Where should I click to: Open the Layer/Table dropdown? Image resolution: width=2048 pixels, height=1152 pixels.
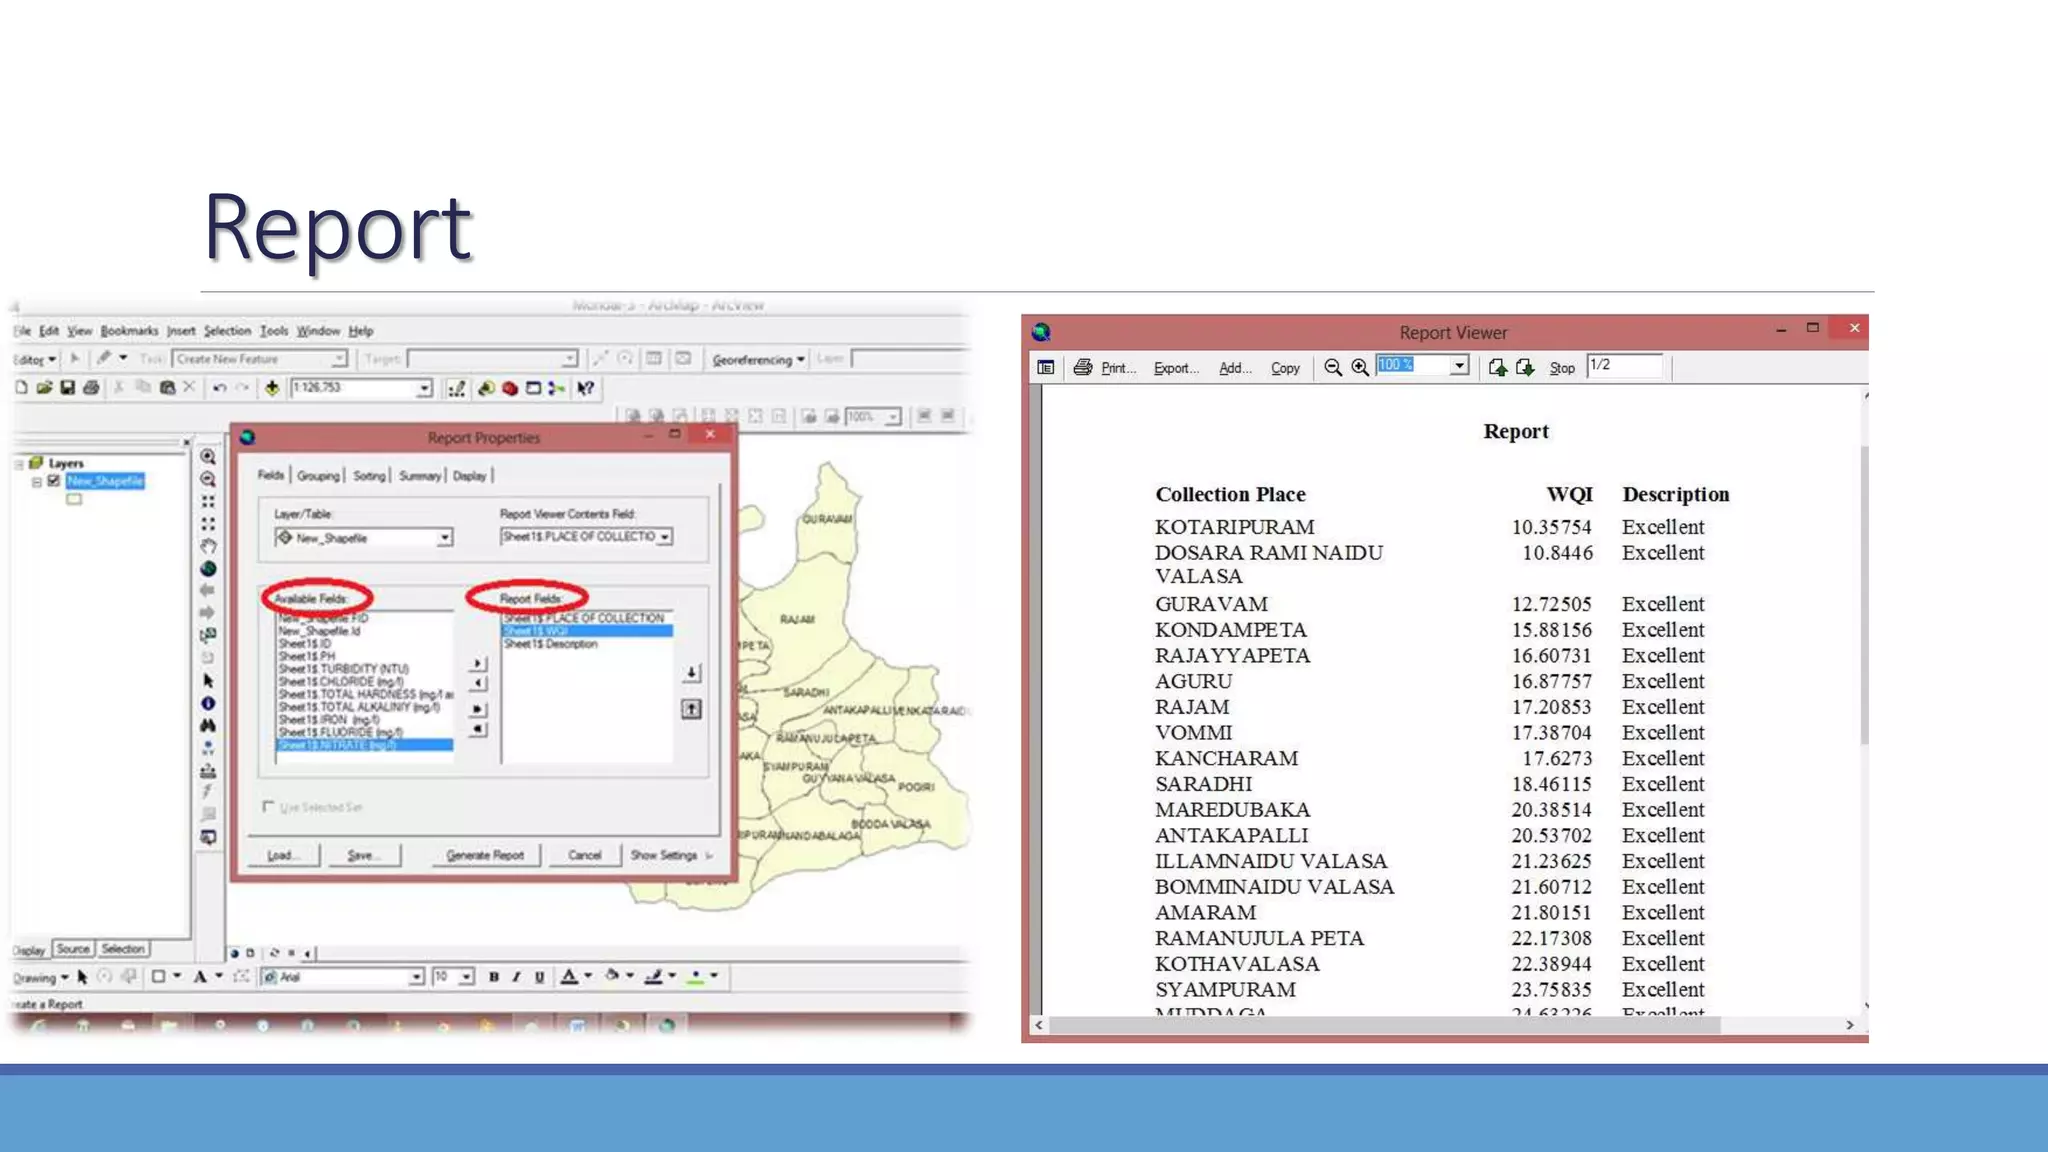point(444,538)
